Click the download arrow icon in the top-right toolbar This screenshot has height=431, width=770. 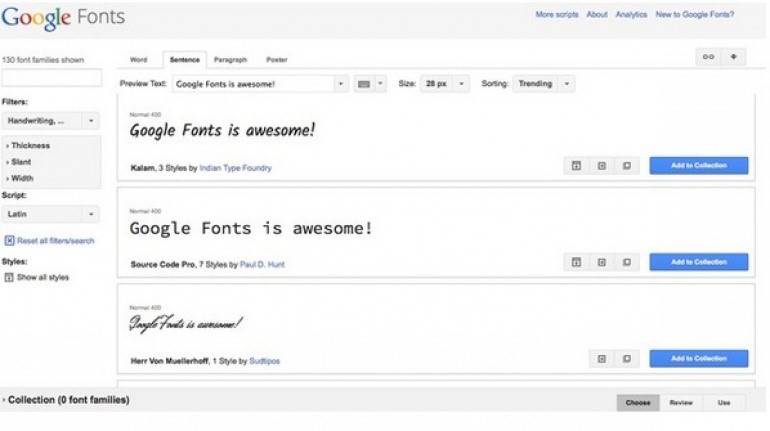pos(734,57)
